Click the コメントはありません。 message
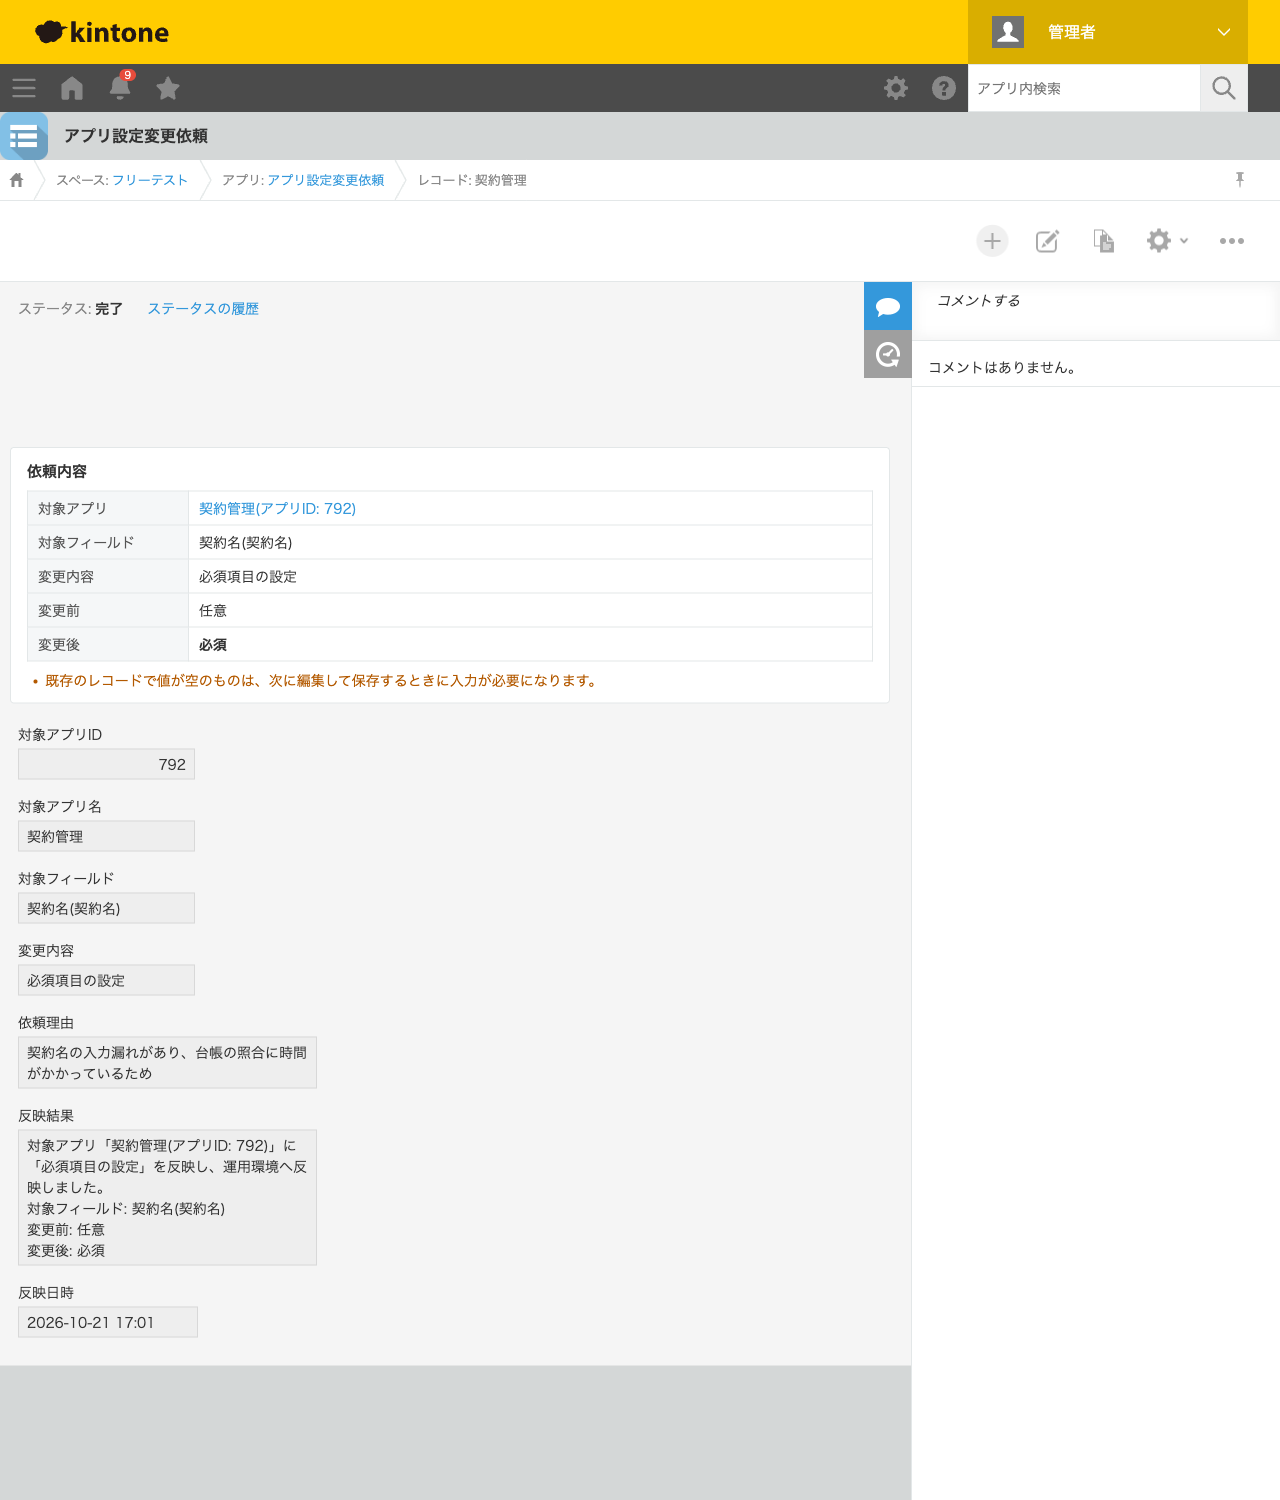This screenshot has width=1280, height=1500. pyautogui.click(x=1002, y=368)
